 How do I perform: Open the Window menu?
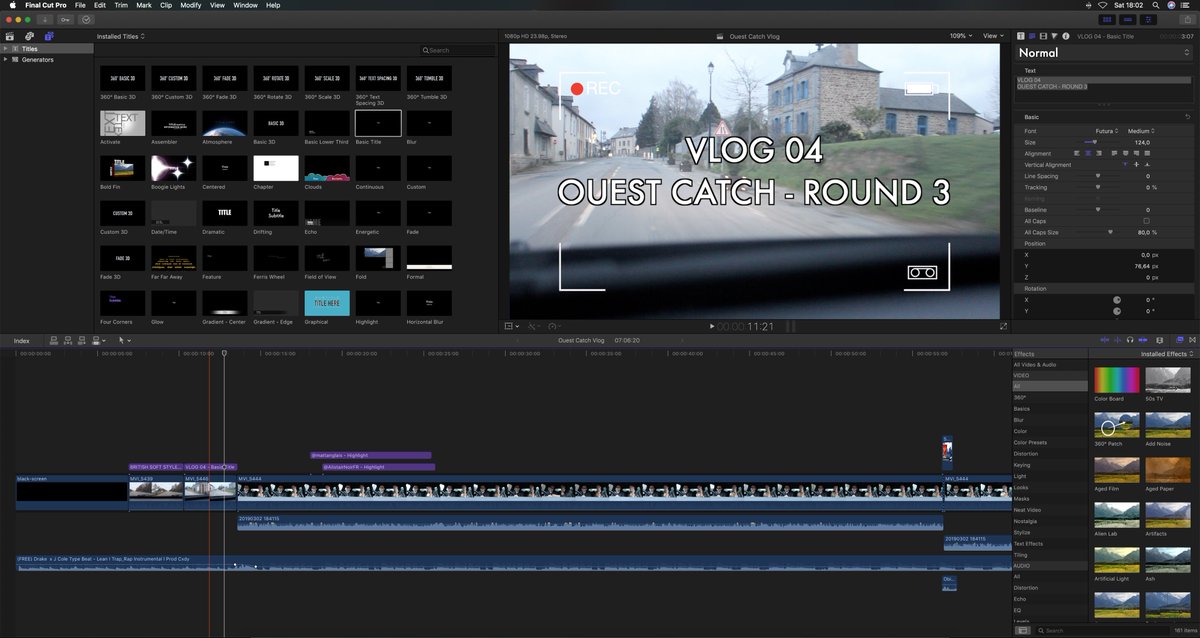click(x=245, y=5)
